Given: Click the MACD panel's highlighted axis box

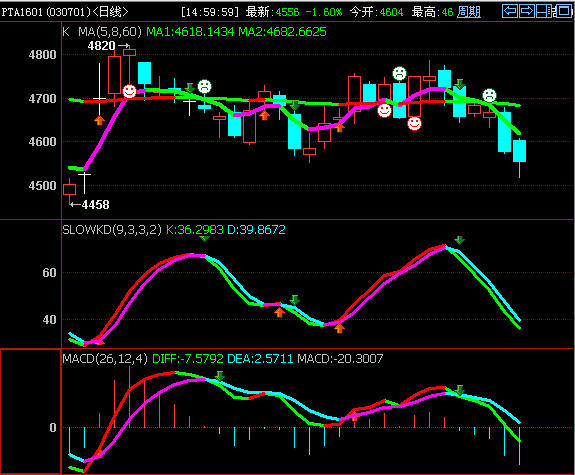Looking at the screenshot, I should click(31, 411).
